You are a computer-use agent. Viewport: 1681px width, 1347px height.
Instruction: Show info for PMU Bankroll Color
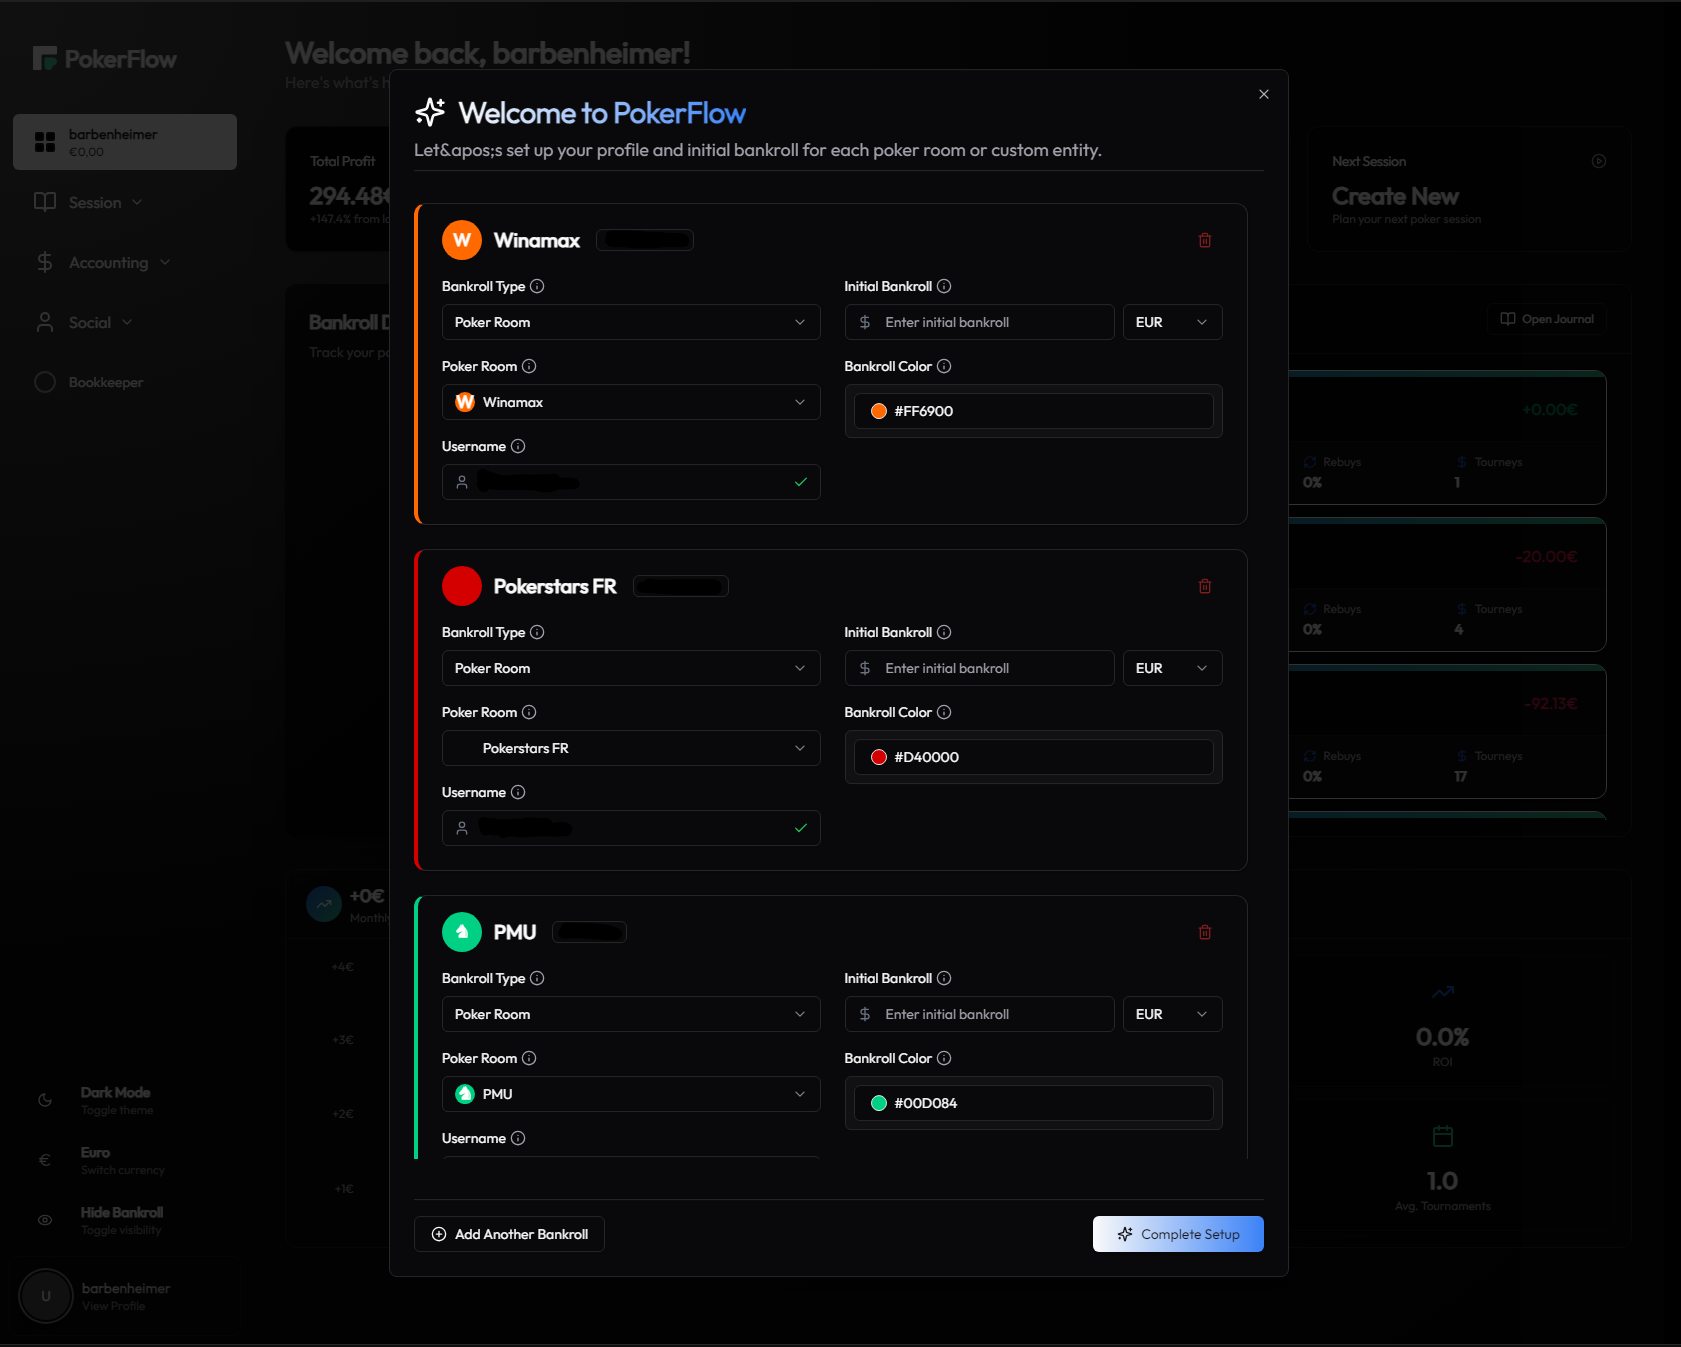click(x=944, y=1058)
